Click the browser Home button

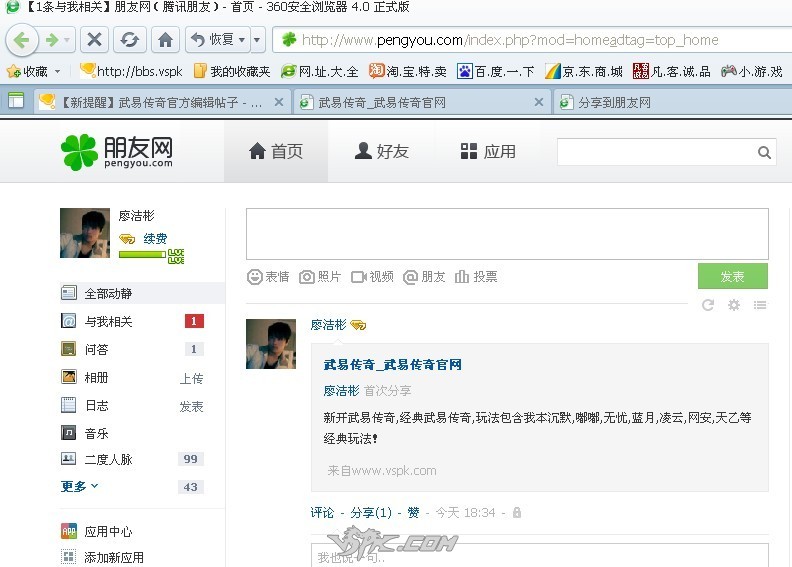[x=165, y=39]
